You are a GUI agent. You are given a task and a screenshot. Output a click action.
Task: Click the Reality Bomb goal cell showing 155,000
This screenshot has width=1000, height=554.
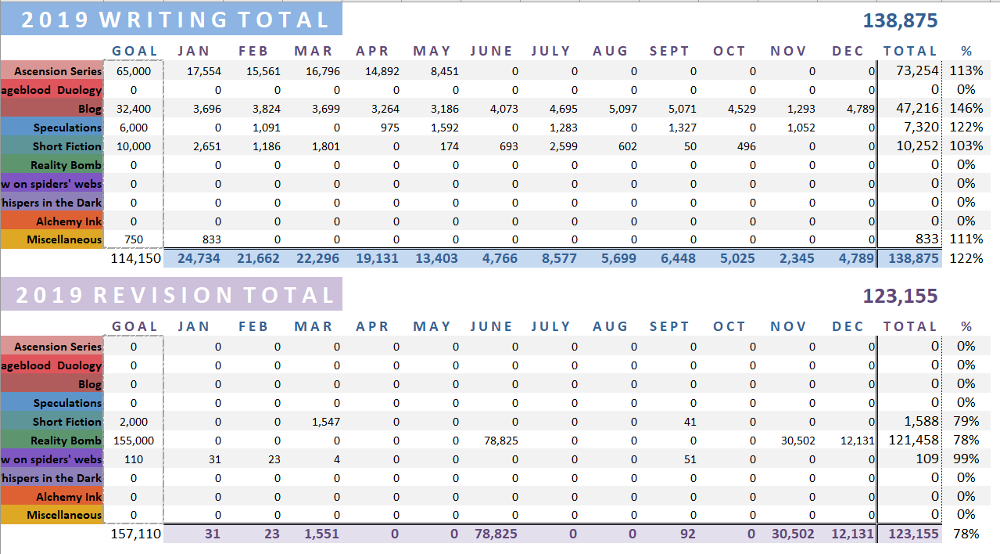tap(133, 440)
